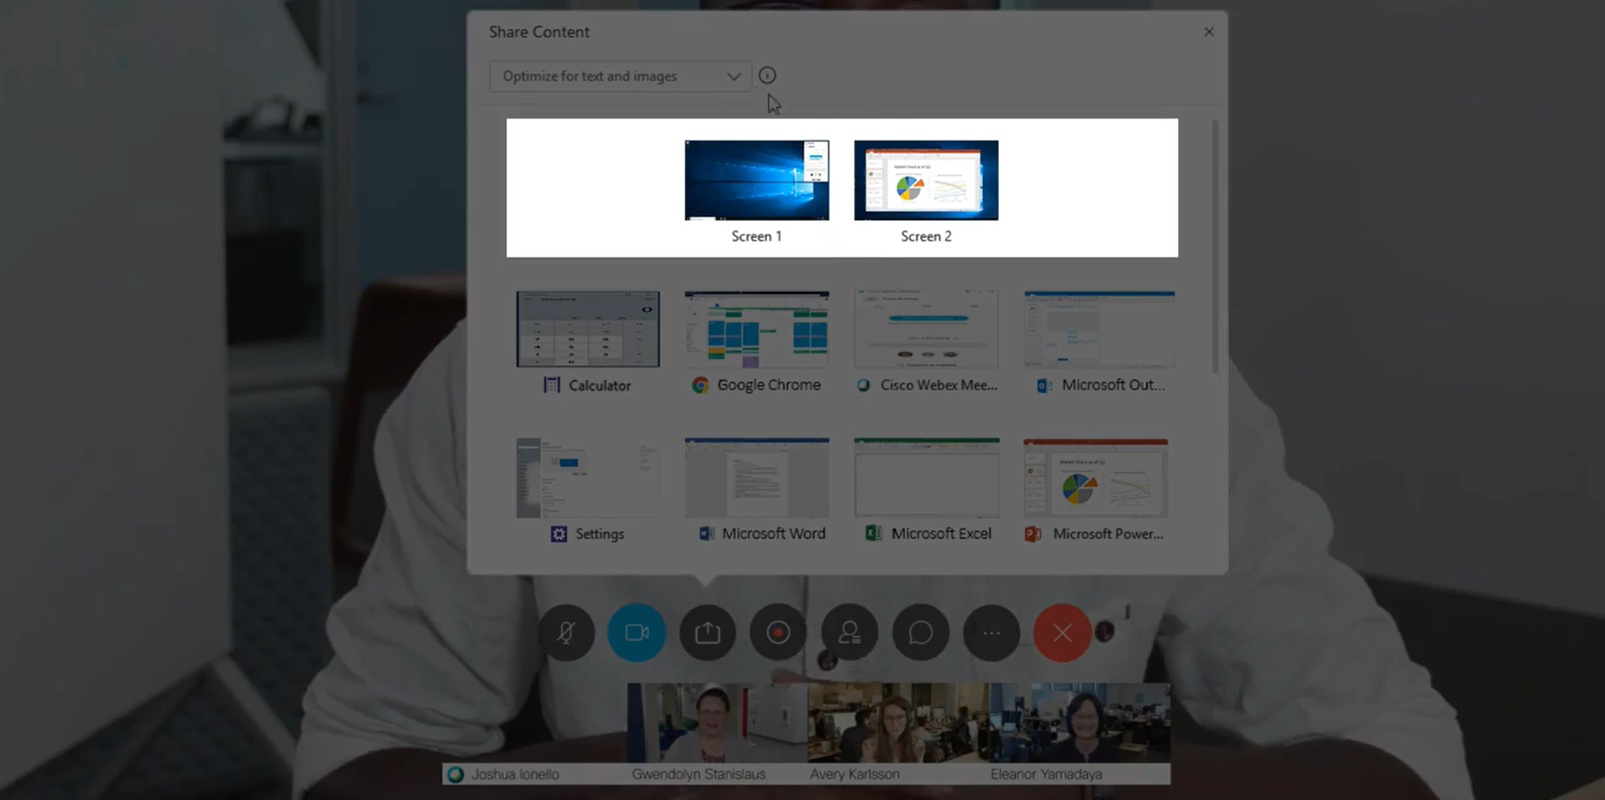Viewport: 1605px width, 800px height.
Task: Click the info icon next to optimize dropdown
Action: 767,75
